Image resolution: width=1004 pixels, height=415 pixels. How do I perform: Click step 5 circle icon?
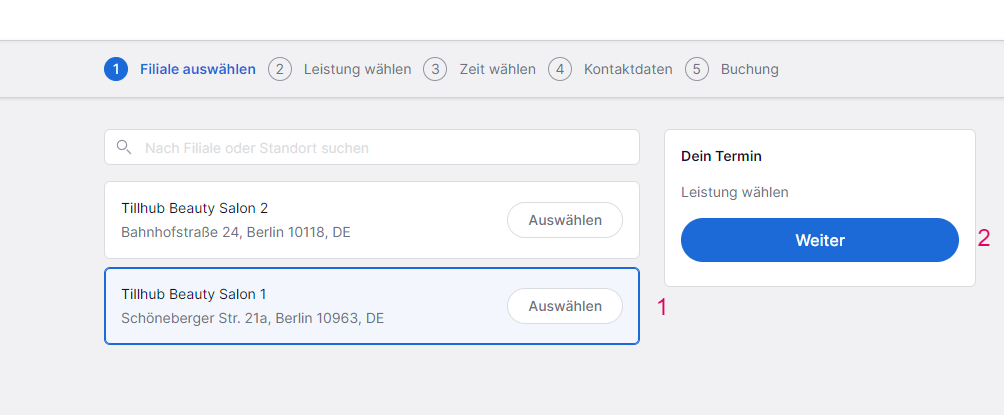(x=697, y=69)
